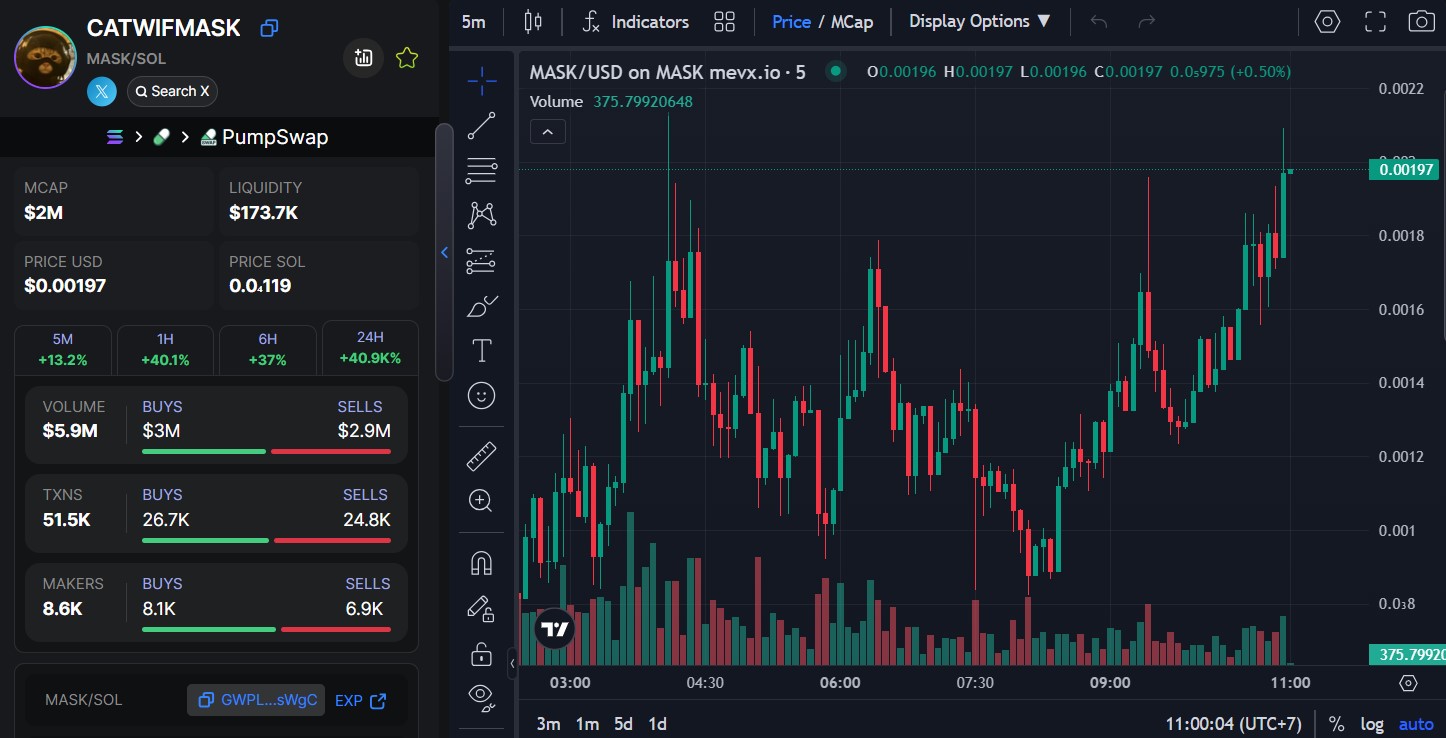
Task: Open the Display Options dropdown
Action: (979, 22)
